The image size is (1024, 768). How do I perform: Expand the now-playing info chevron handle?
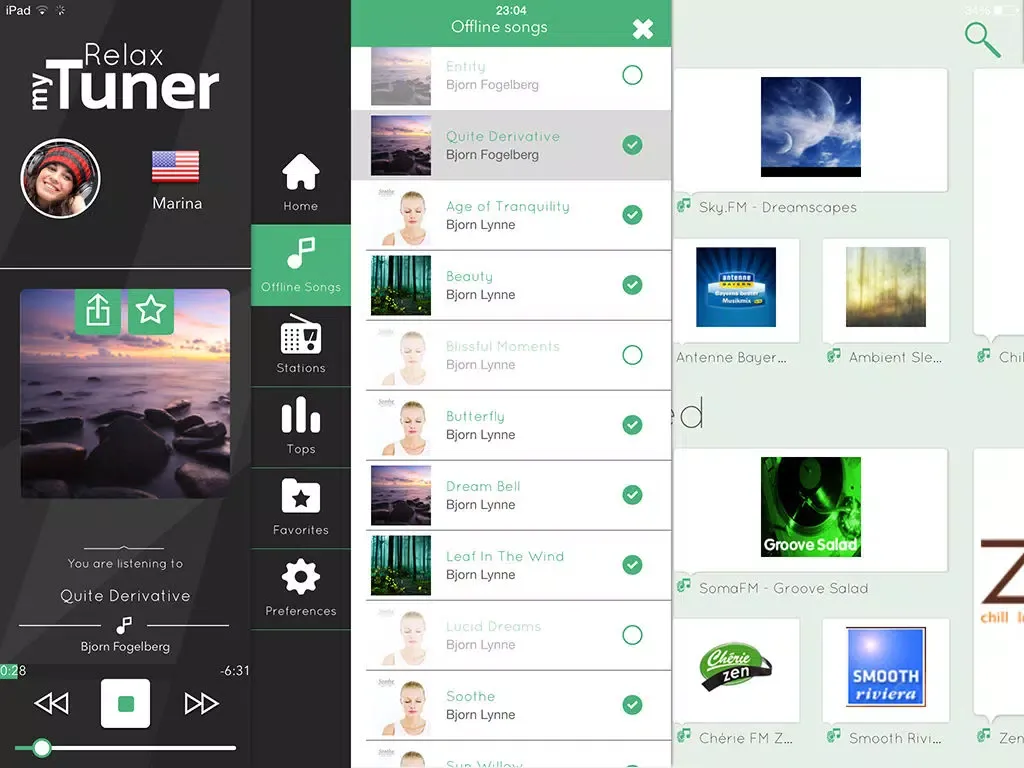(124, 548)
